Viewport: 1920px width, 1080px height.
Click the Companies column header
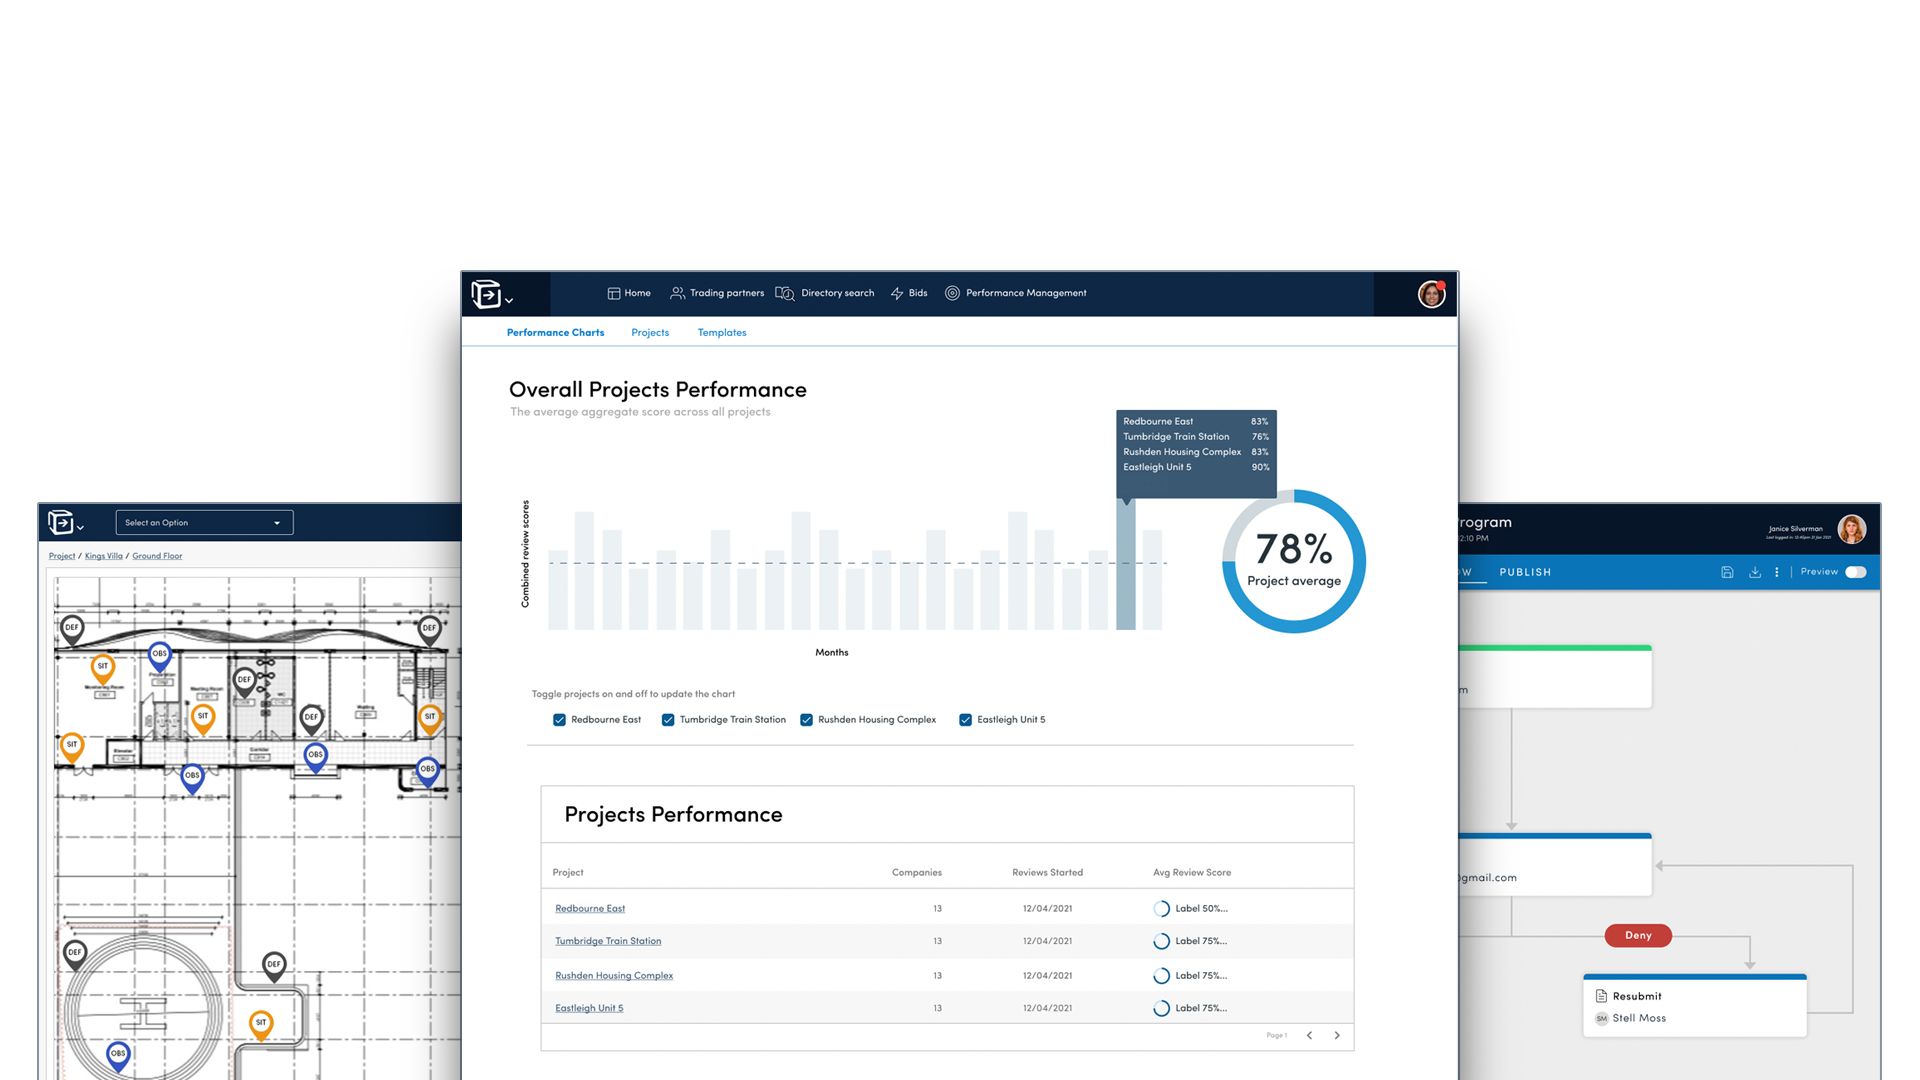click(x=917, y=873)
